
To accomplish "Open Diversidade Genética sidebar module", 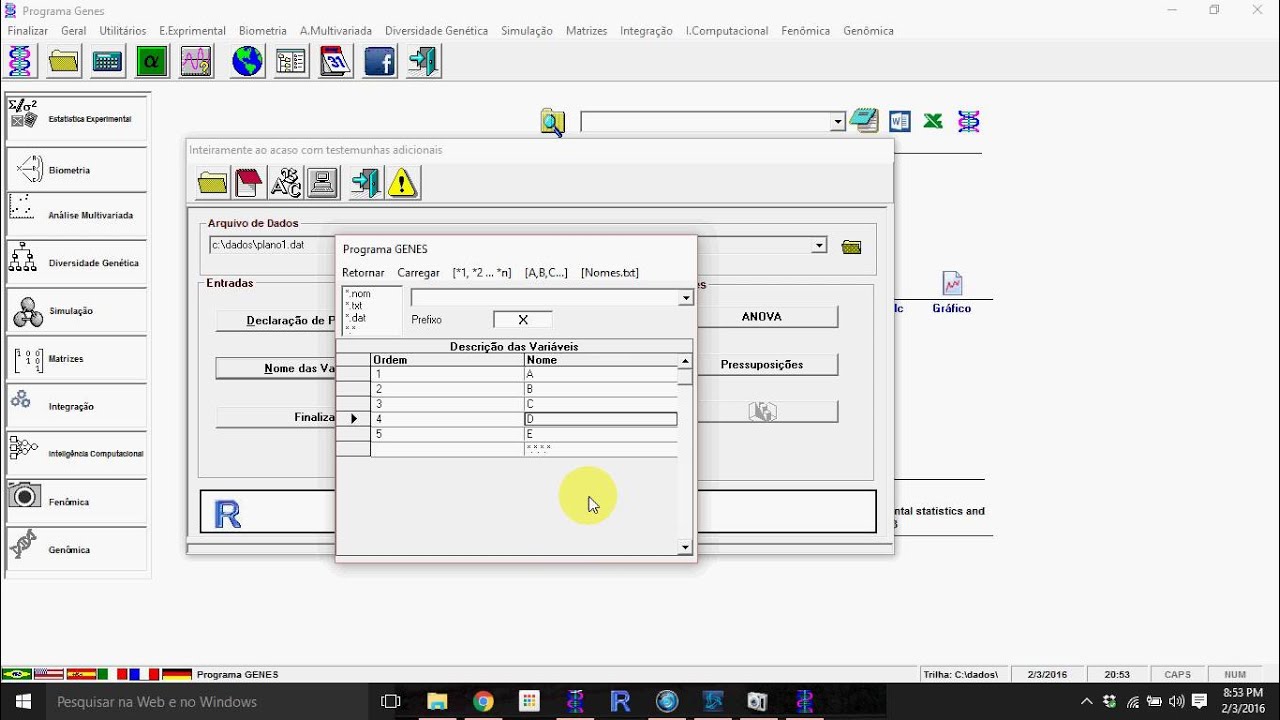I will point(77,263).
